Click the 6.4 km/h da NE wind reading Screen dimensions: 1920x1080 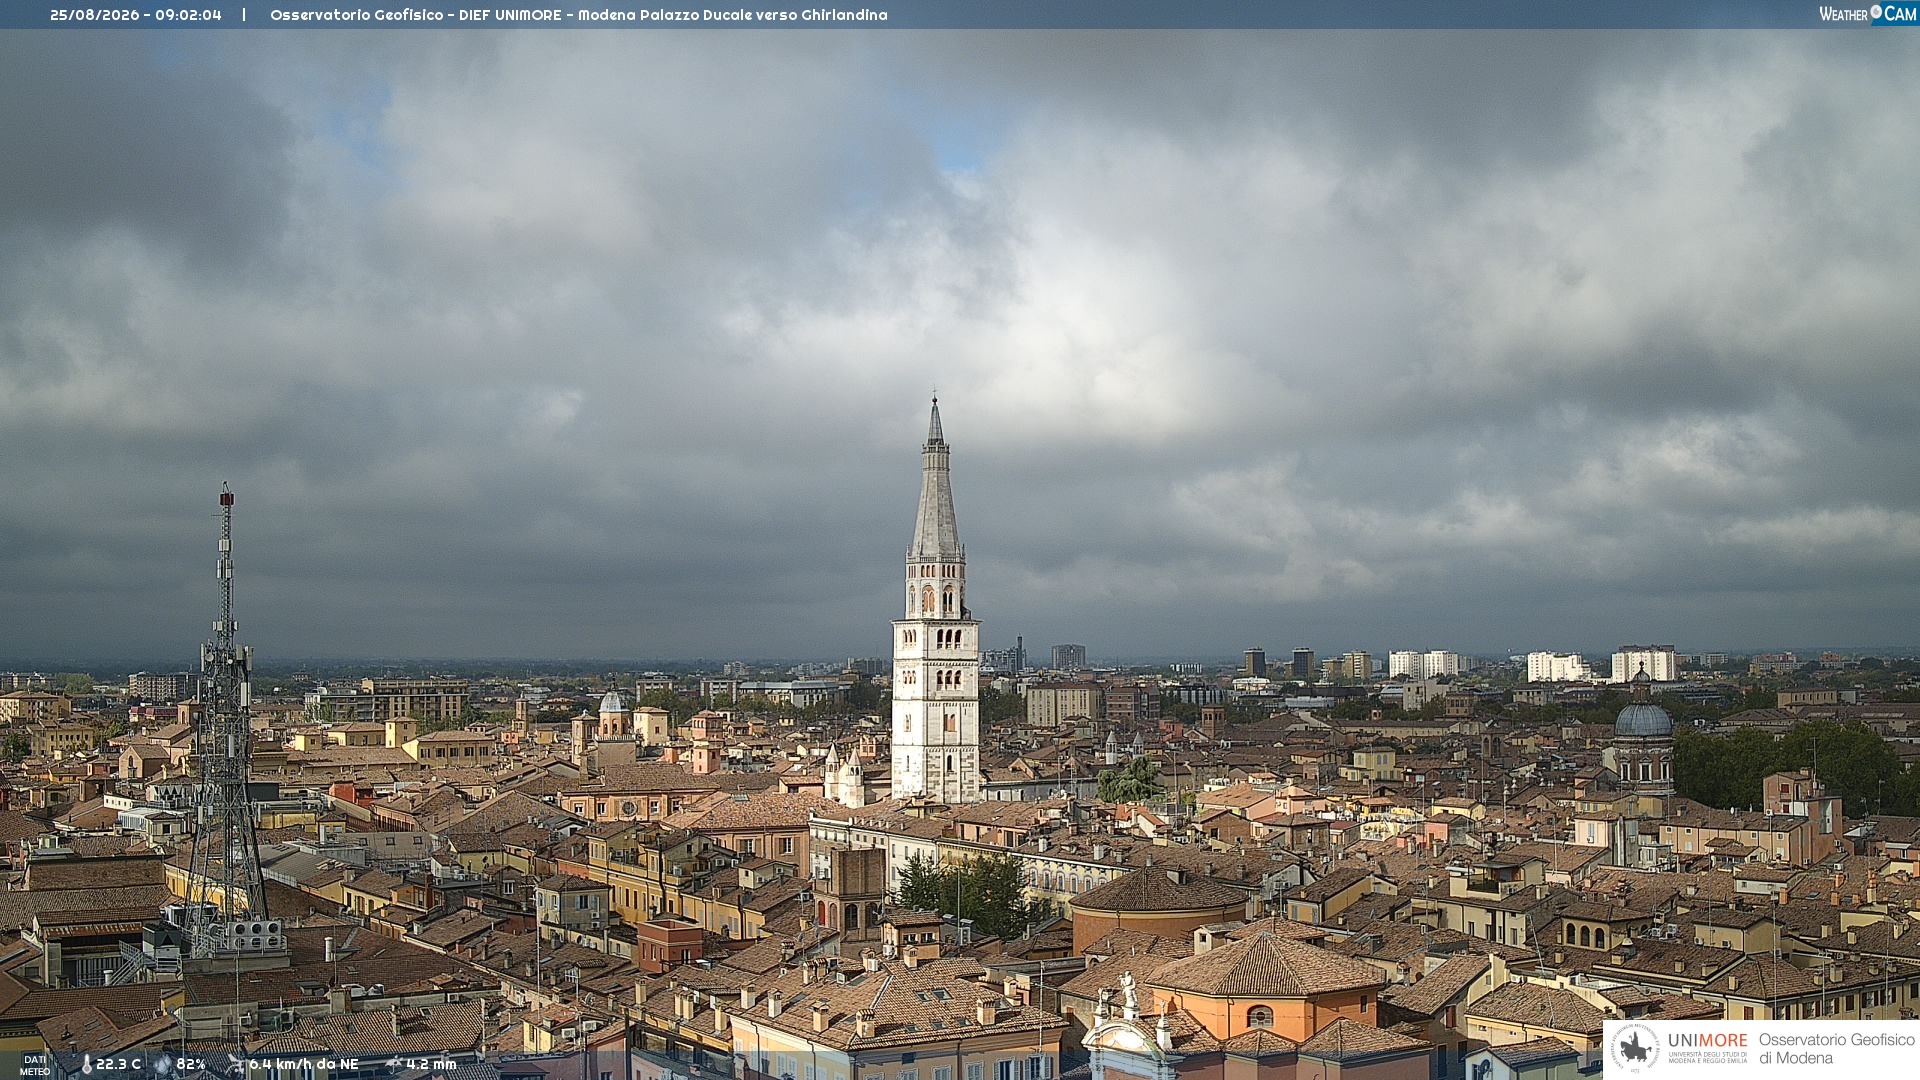click(303, 1065)
